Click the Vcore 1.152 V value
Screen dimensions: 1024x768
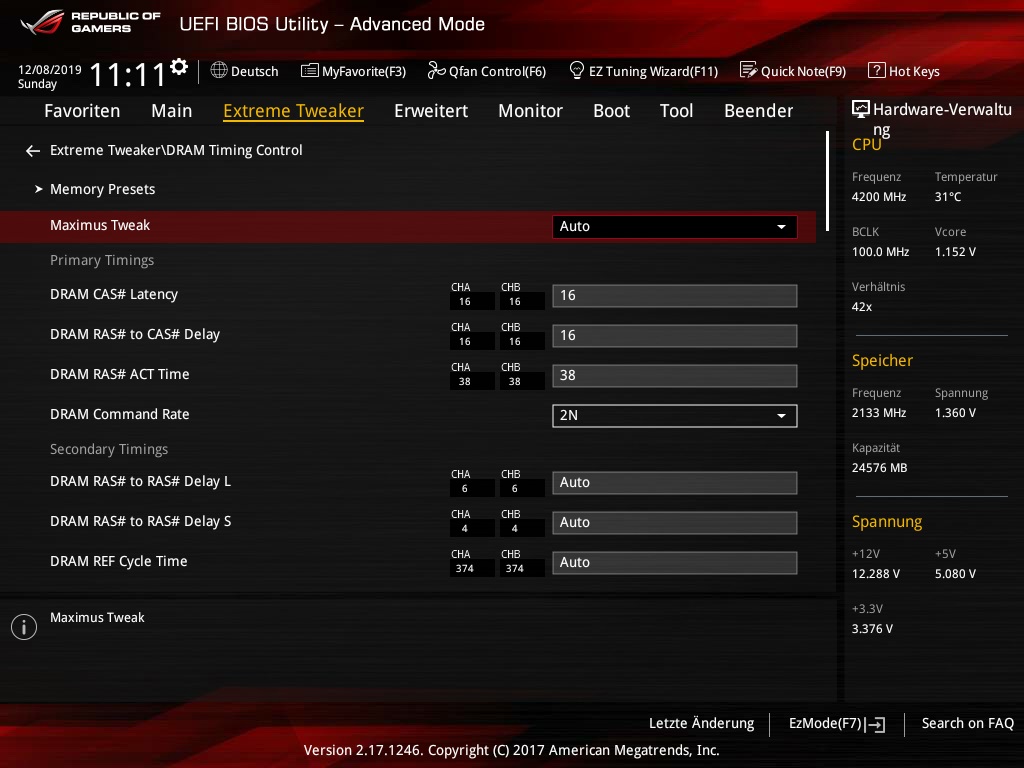(955, 251)
